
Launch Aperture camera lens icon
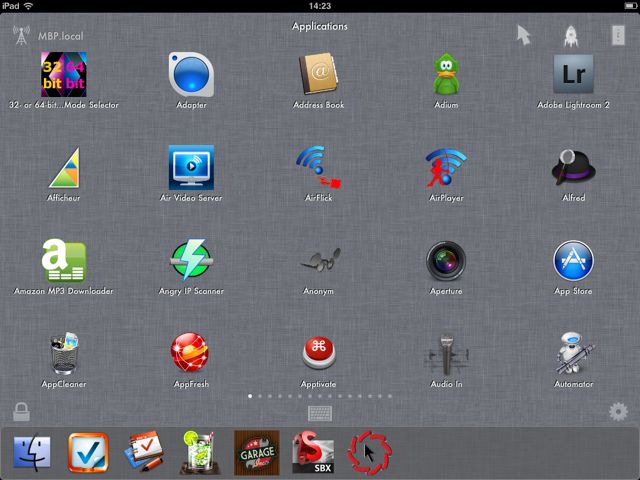(446, 261)
